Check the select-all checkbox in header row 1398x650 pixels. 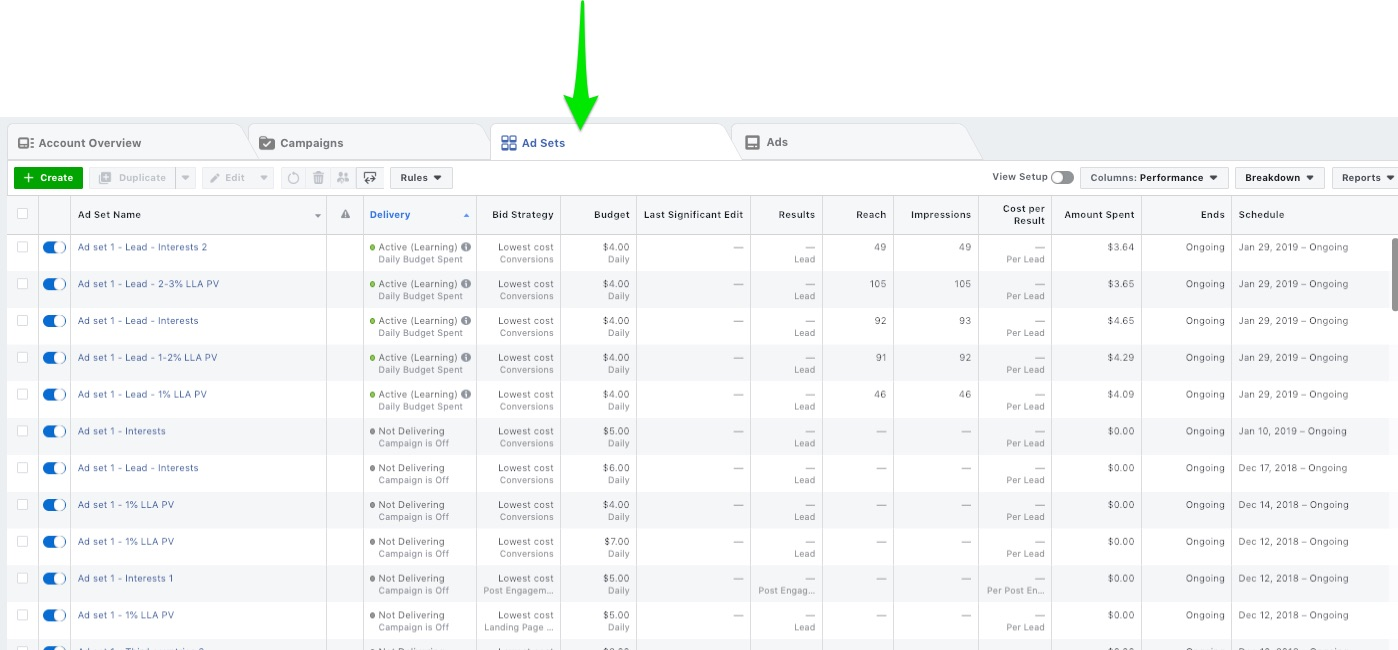tap(23, 214)
